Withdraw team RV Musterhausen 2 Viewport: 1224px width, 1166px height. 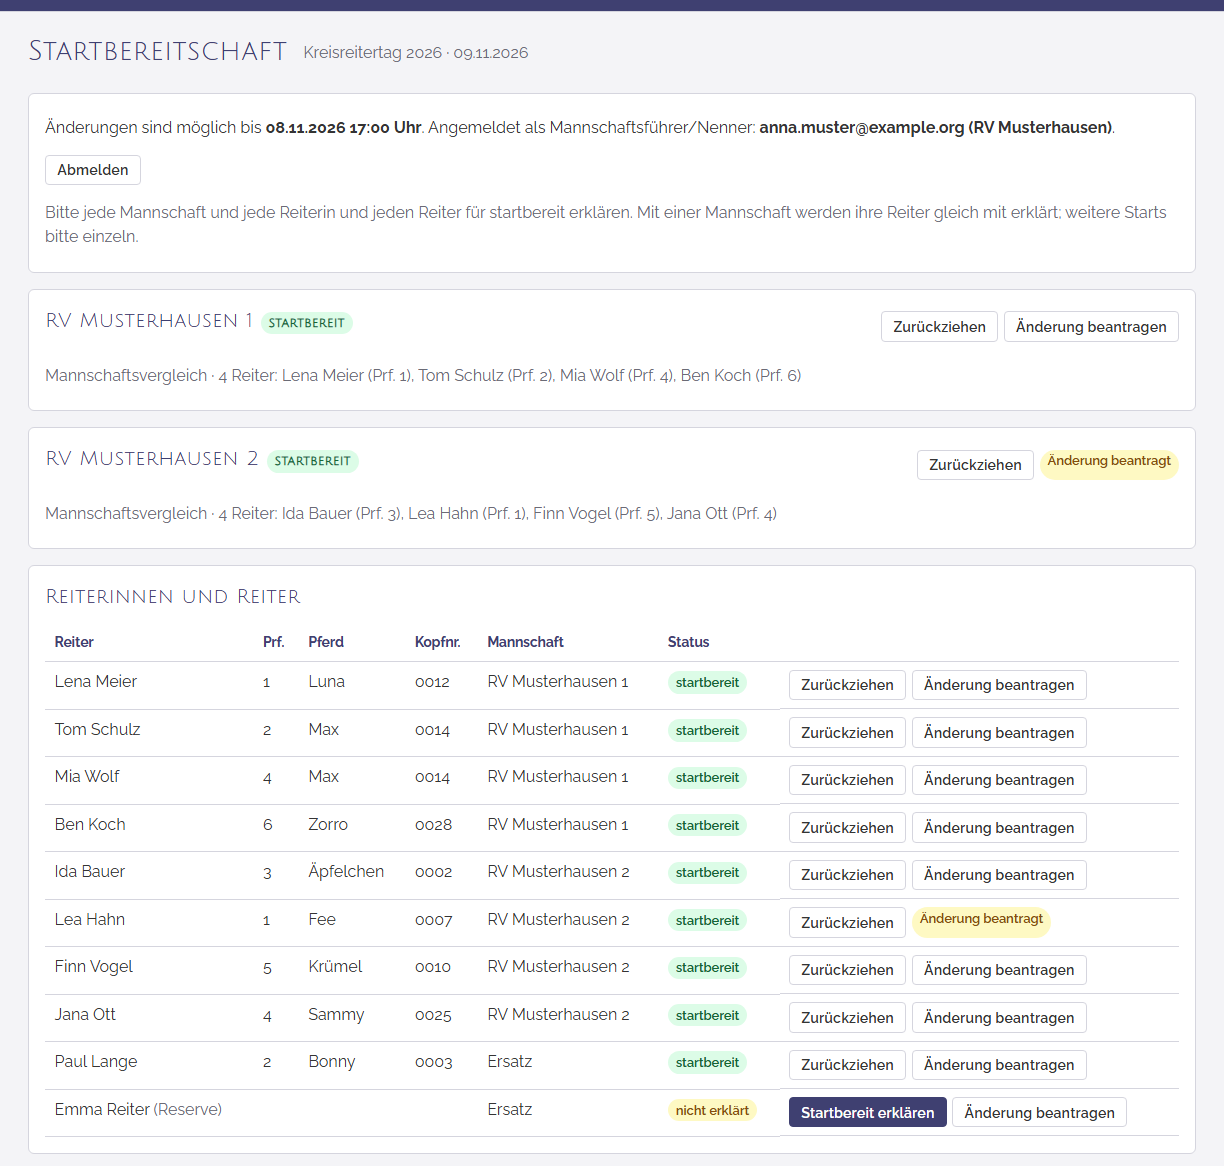click(975, 465)
